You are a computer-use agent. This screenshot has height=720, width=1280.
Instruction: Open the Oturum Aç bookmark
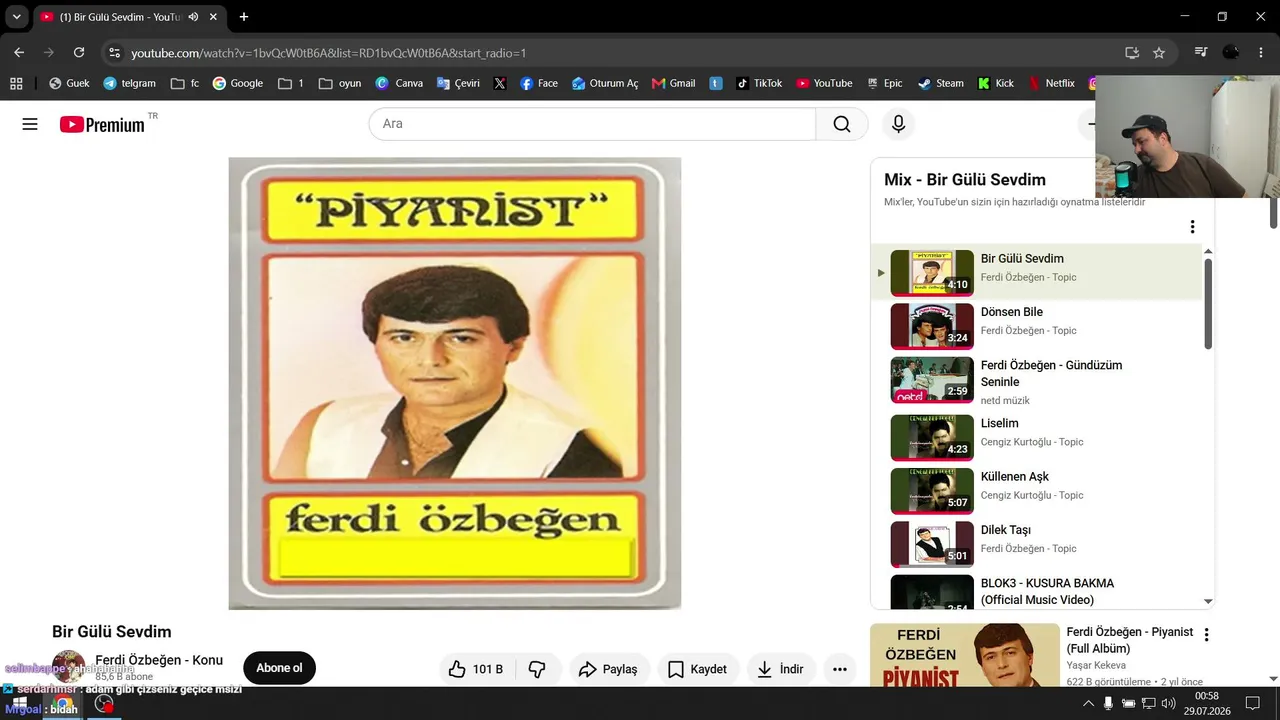[x=604, y=83]
